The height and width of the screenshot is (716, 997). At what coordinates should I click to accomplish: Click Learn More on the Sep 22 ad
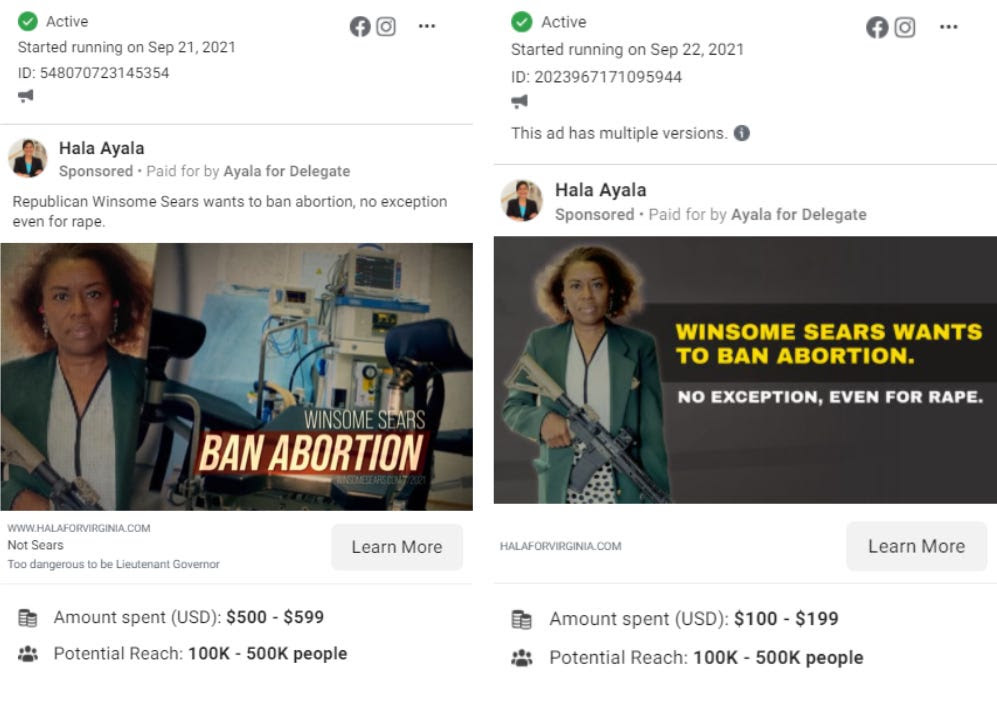916,546
